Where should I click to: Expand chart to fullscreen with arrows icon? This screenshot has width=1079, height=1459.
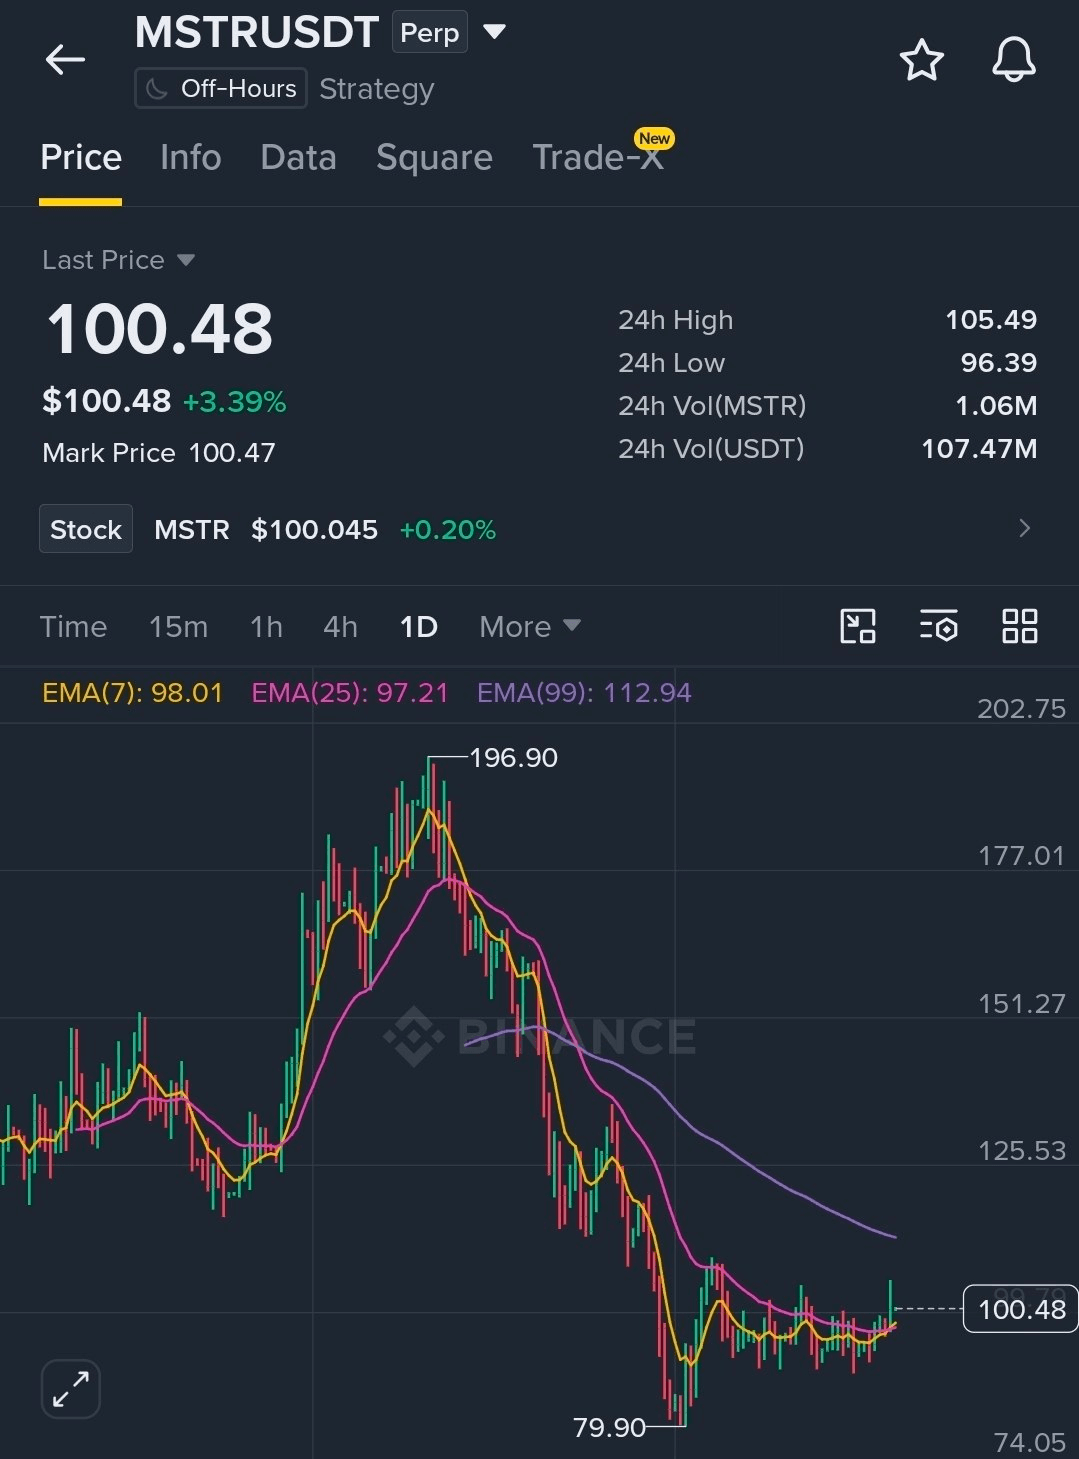71,1388
